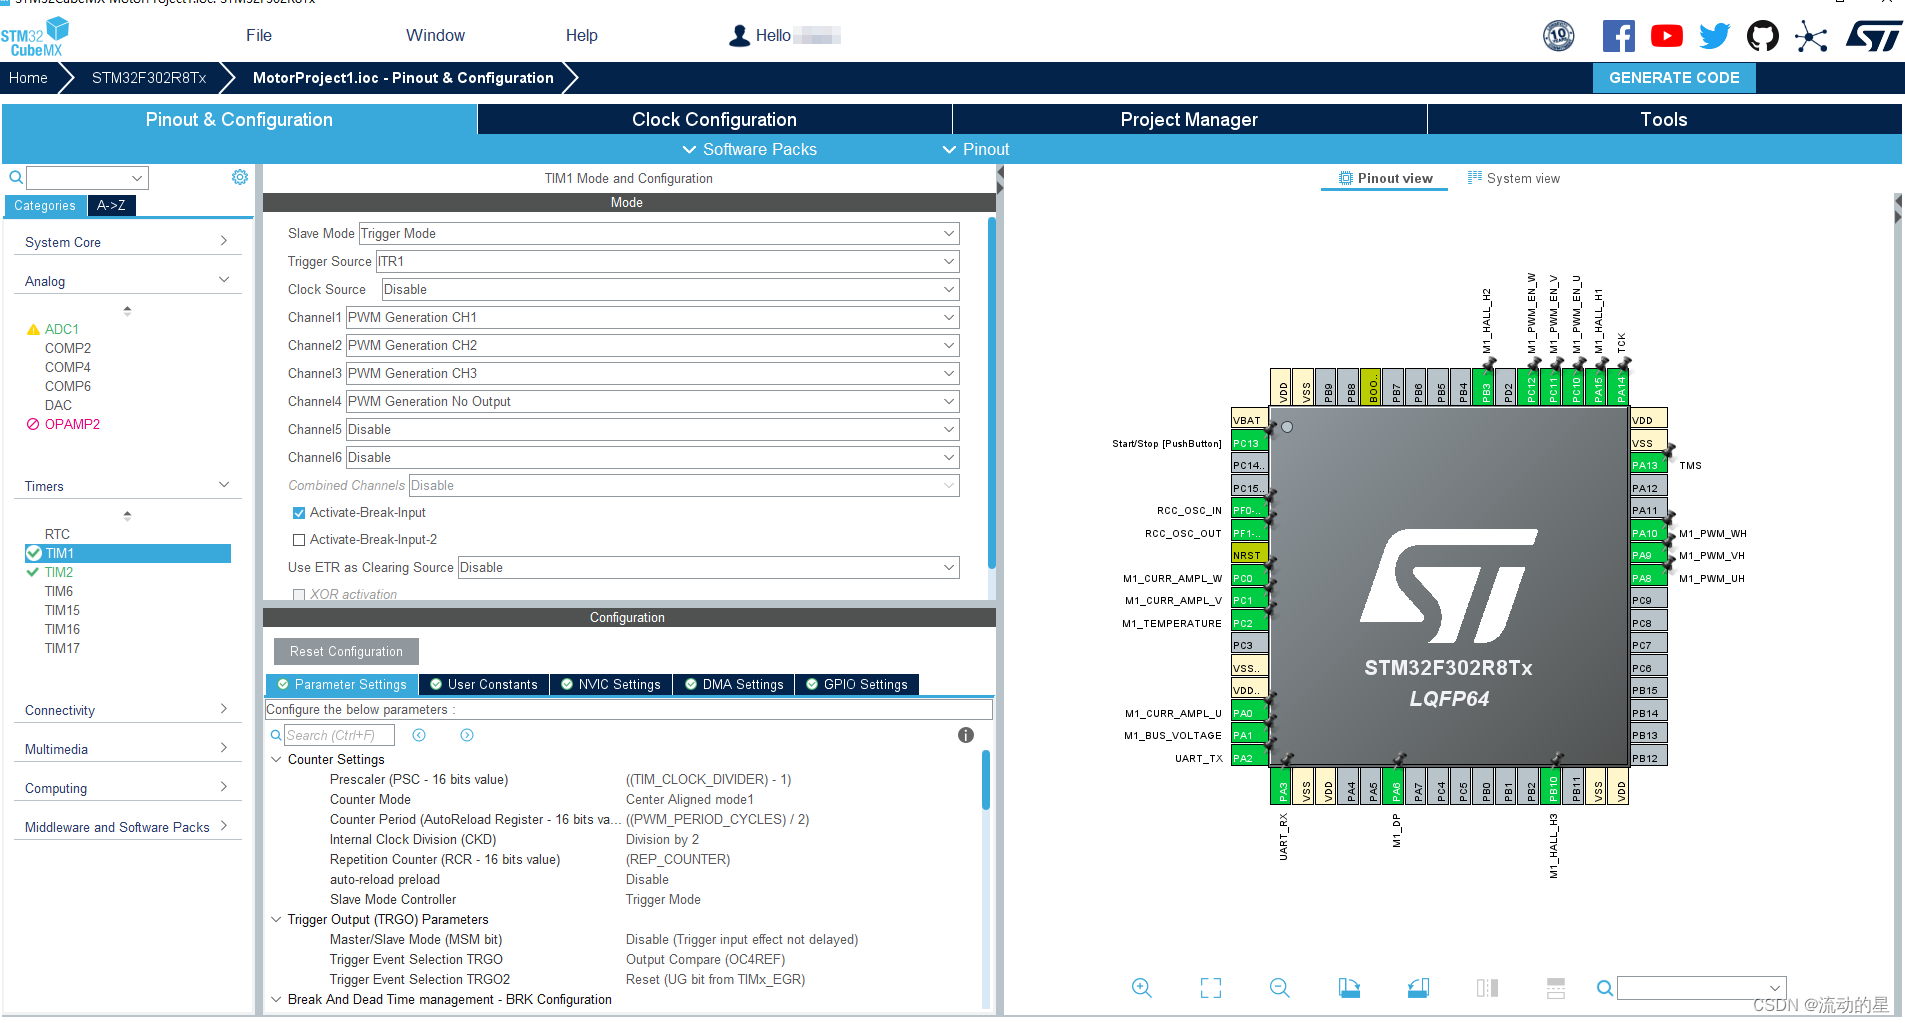Switch to the Clock Configuration tab
1905x1023 pixels.
713,119
